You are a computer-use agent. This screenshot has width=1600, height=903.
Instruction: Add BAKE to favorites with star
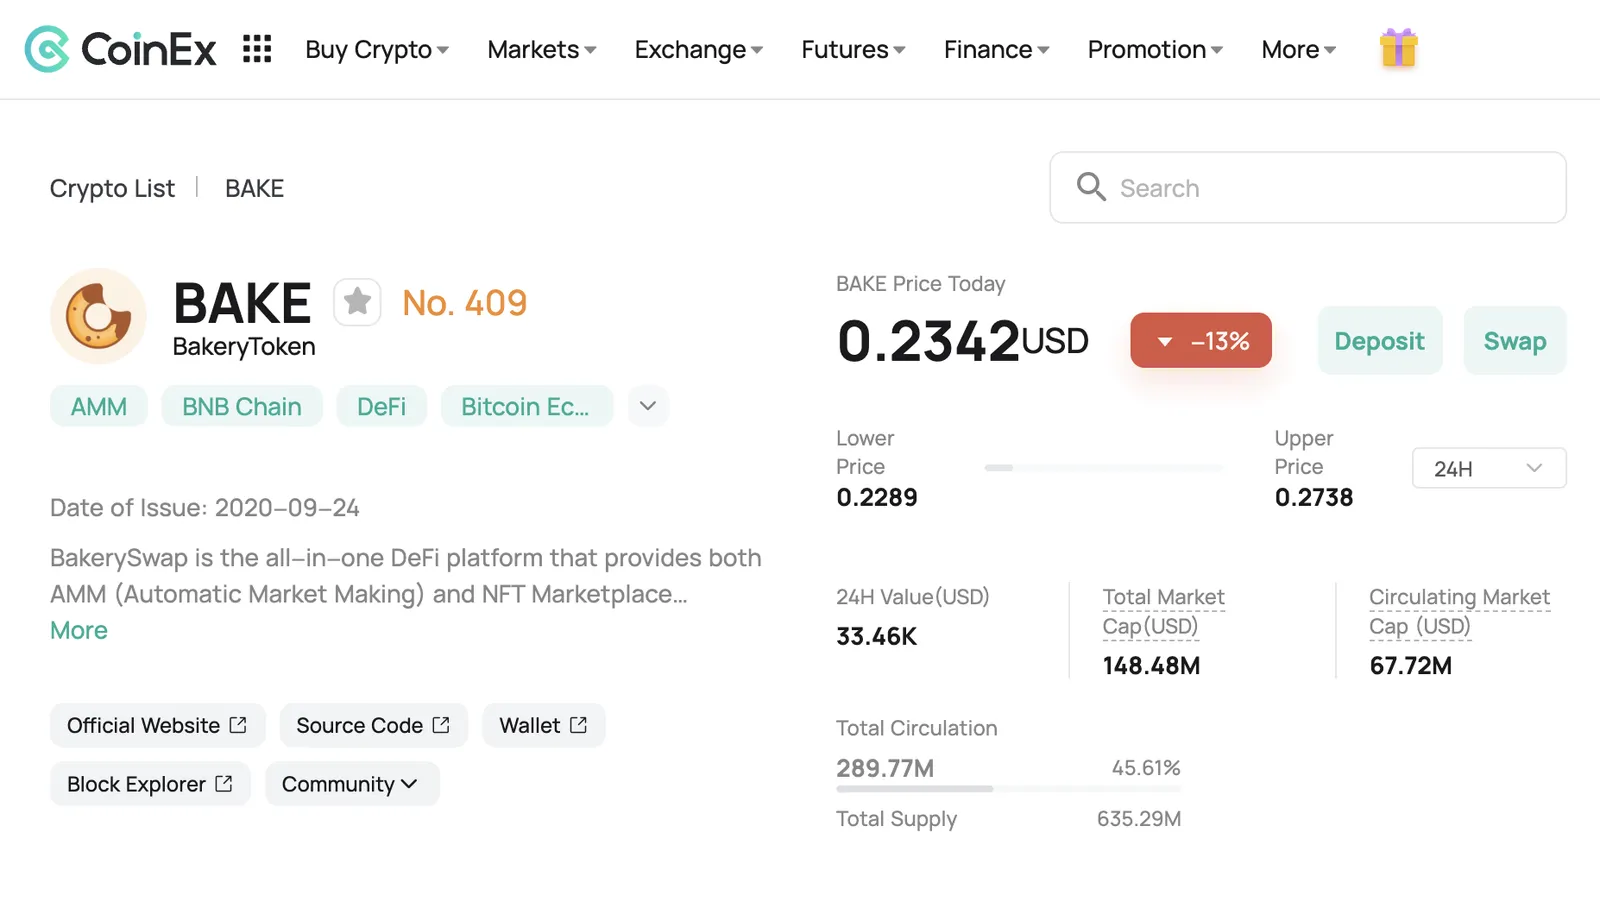coord(357,301)
